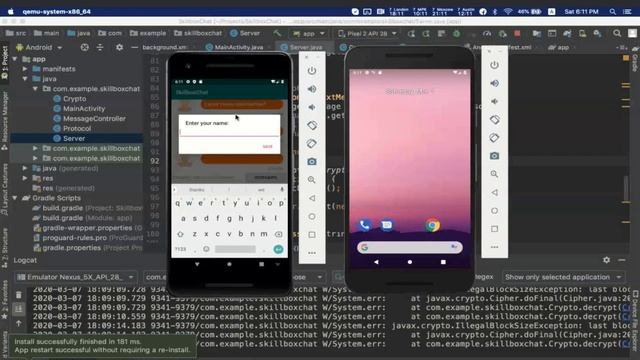Click the red Stop button in Android Studio toolbar
Viewport: 640px width, 360px height.
click(517, 33)
